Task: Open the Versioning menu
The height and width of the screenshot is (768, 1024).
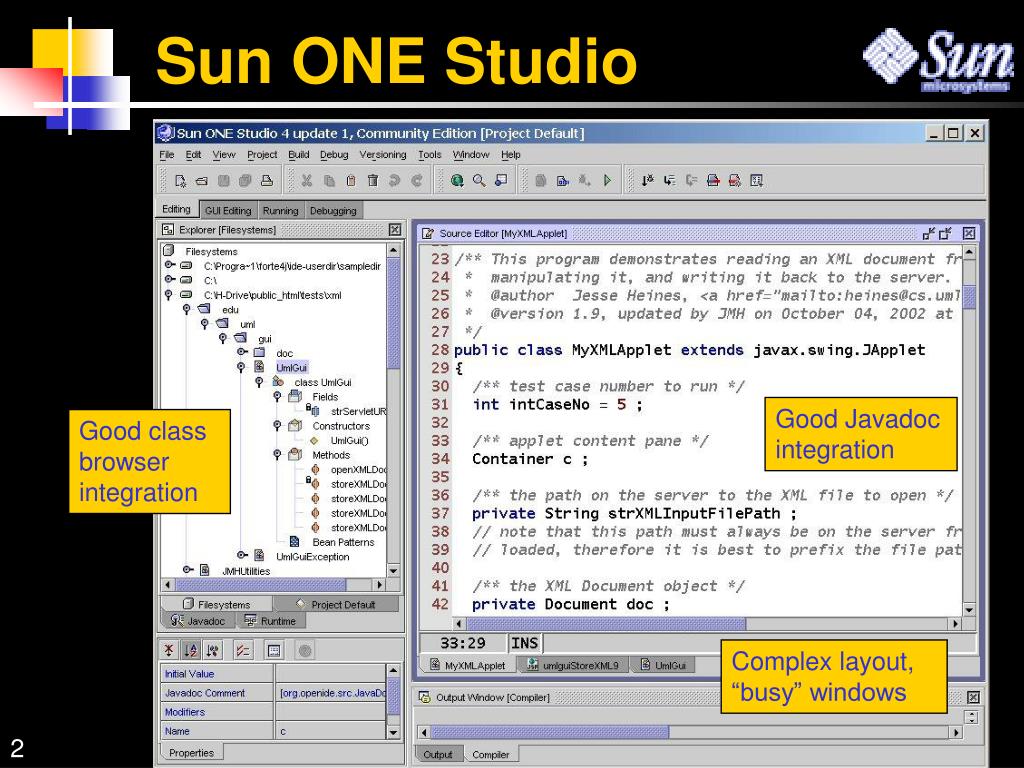Action: coord(383,155)
